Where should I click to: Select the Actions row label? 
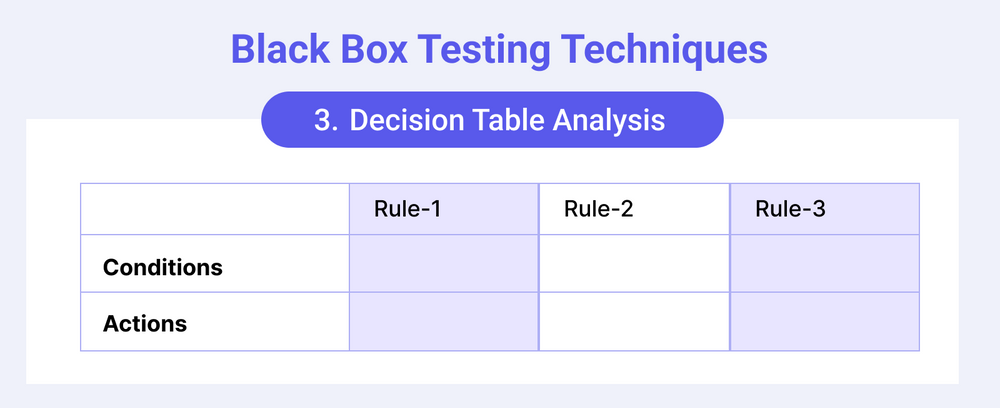click(145, 324)
